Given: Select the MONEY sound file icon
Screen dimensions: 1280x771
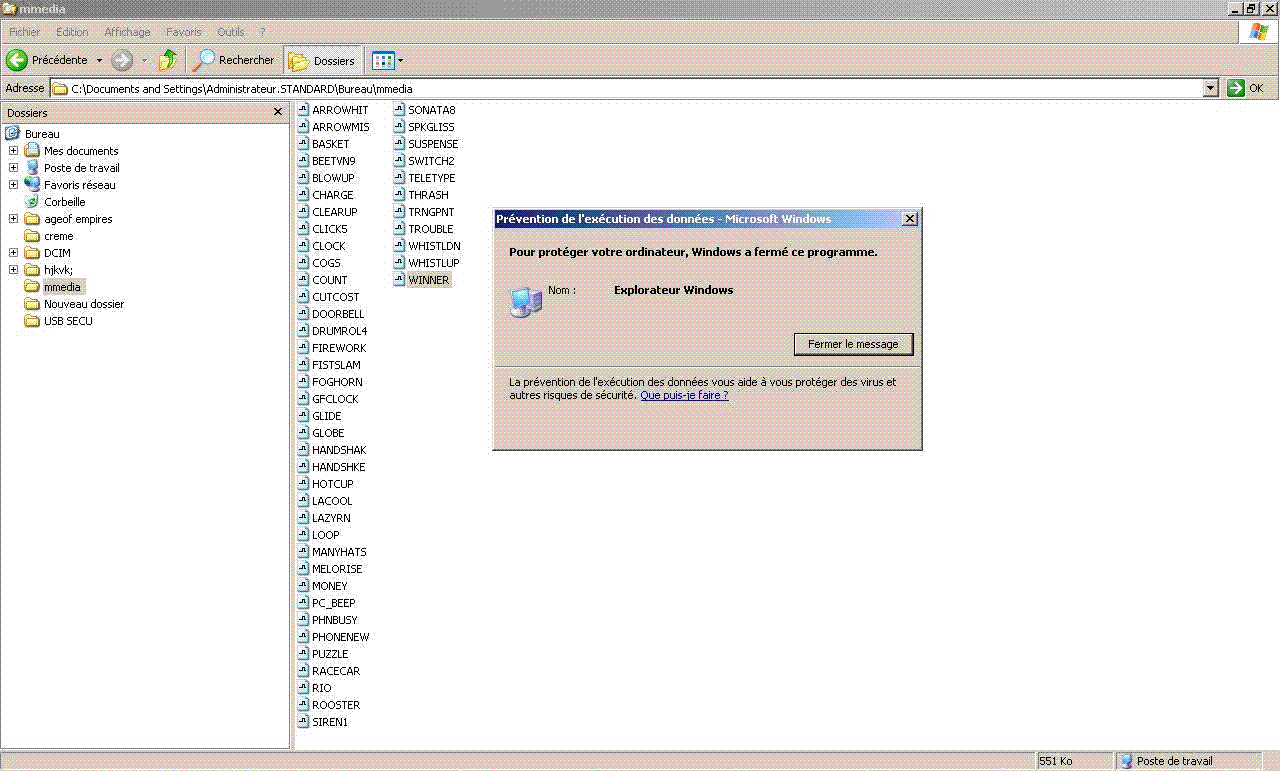Looking at the screenshot, I should (x=304, y=586).
